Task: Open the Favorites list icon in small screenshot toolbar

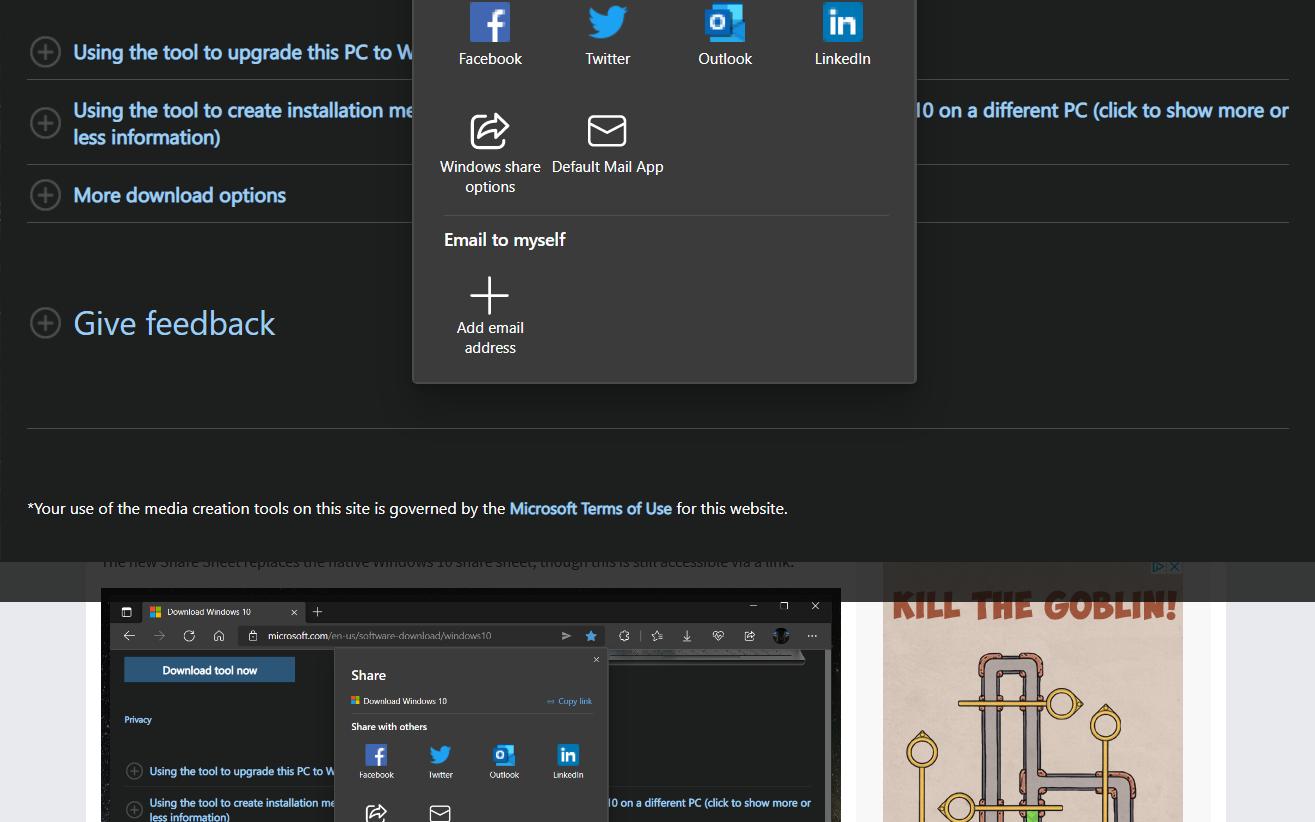Action: tap(657, 635)
